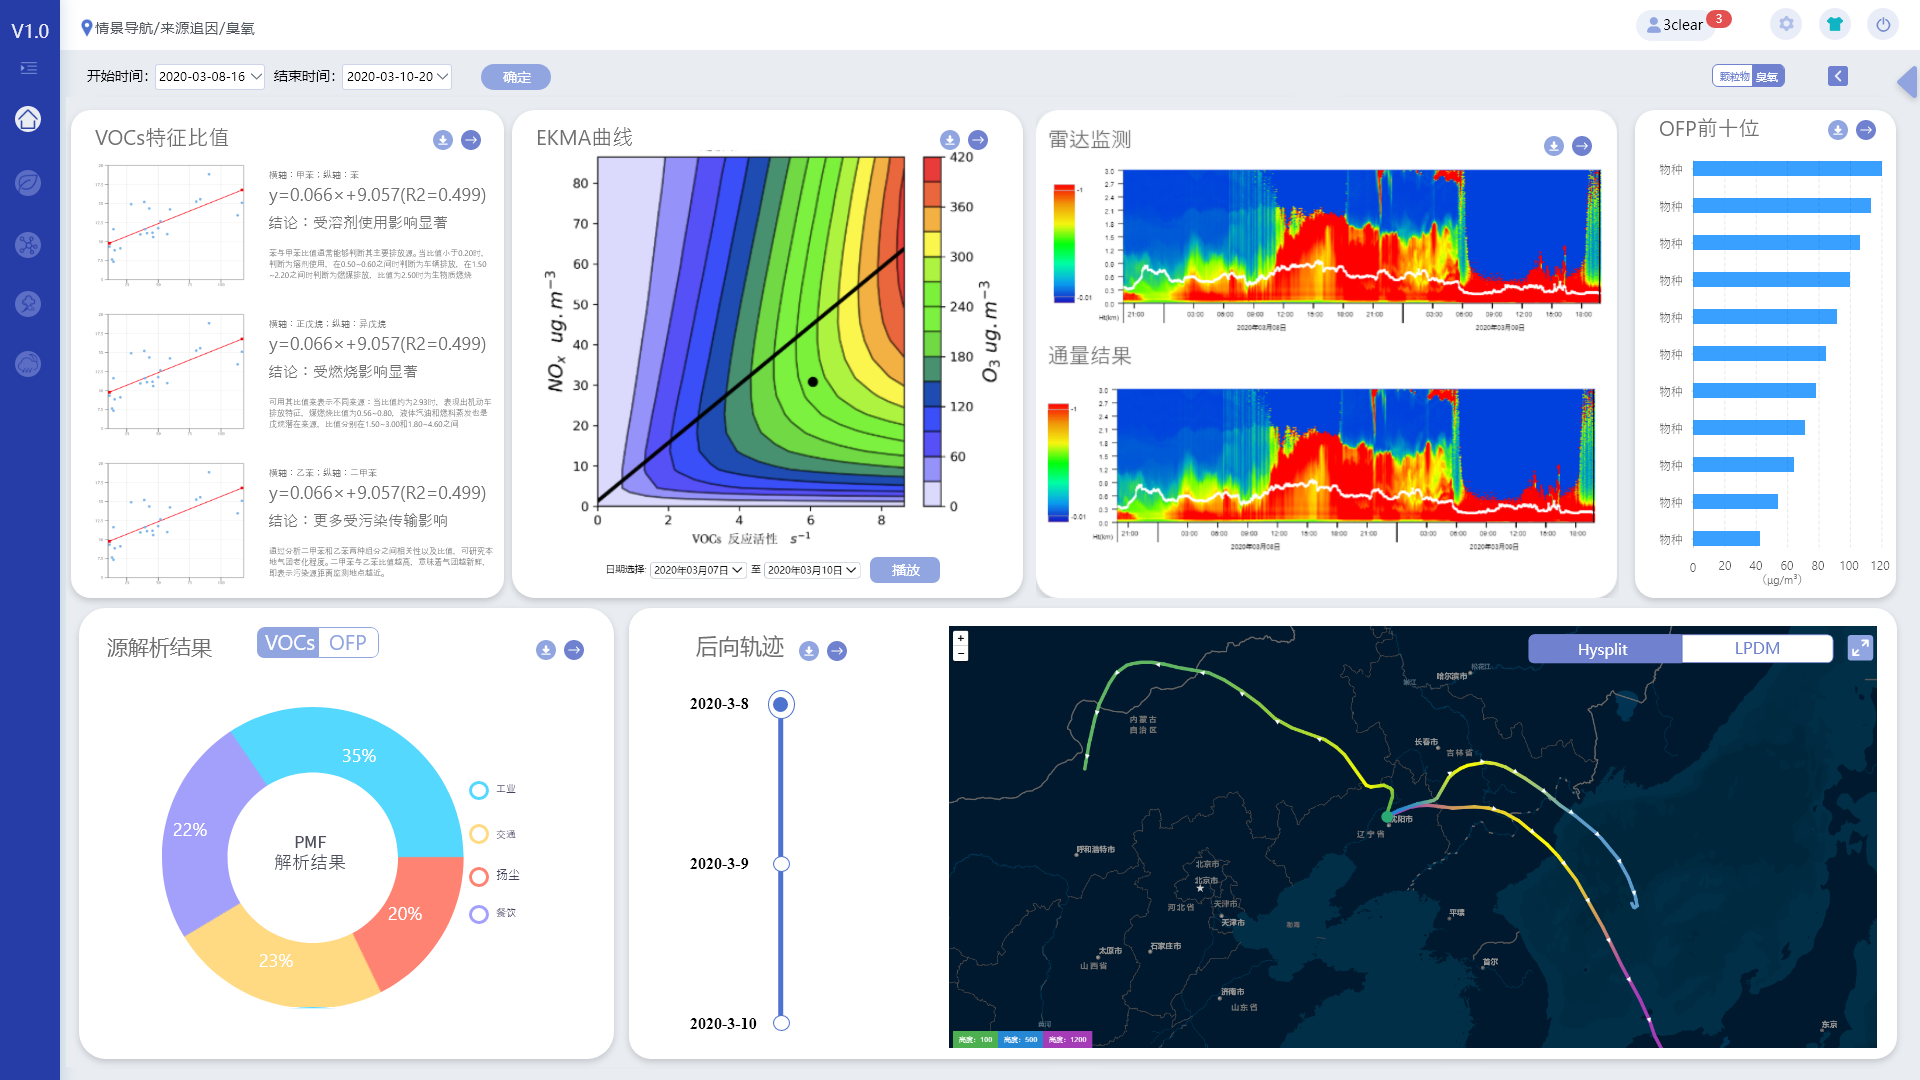This screenshot has width=1920, height=1080.
Task: Click the 高度 1200 legend chip
Action: 1067,1040
